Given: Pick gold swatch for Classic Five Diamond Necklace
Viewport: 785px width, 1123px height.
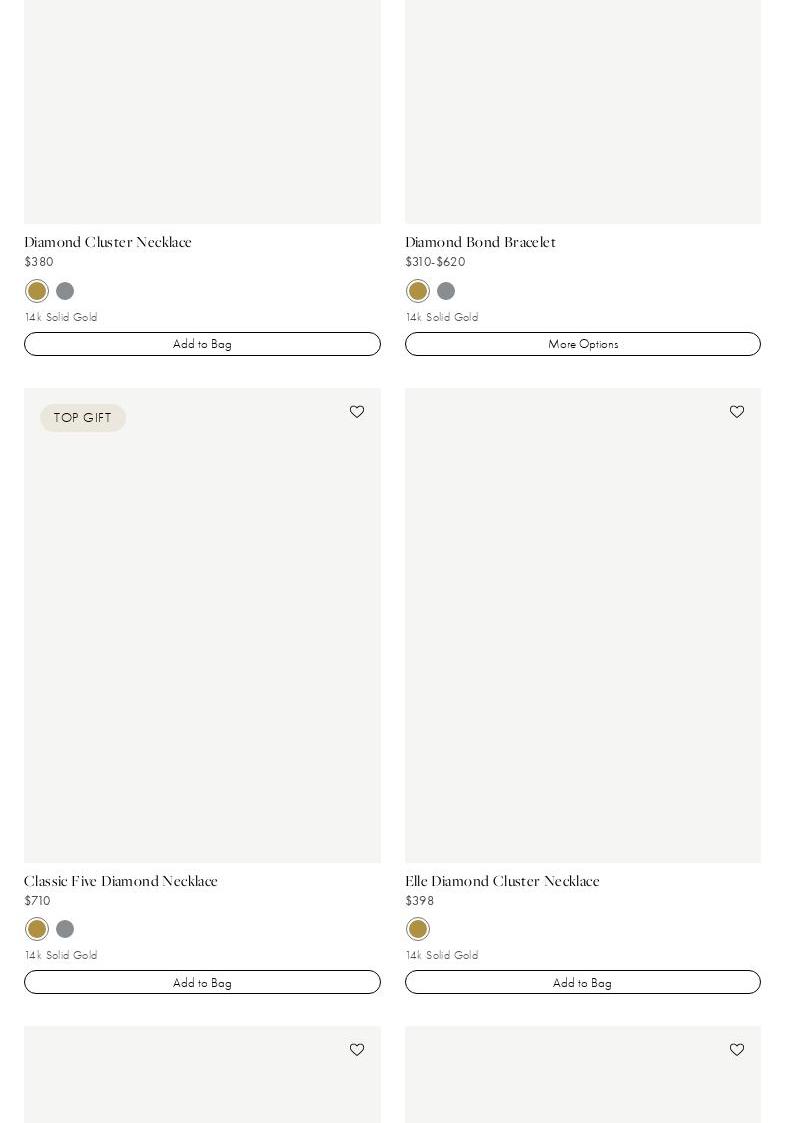Looking at the screenshot, I should pos(37,929).
